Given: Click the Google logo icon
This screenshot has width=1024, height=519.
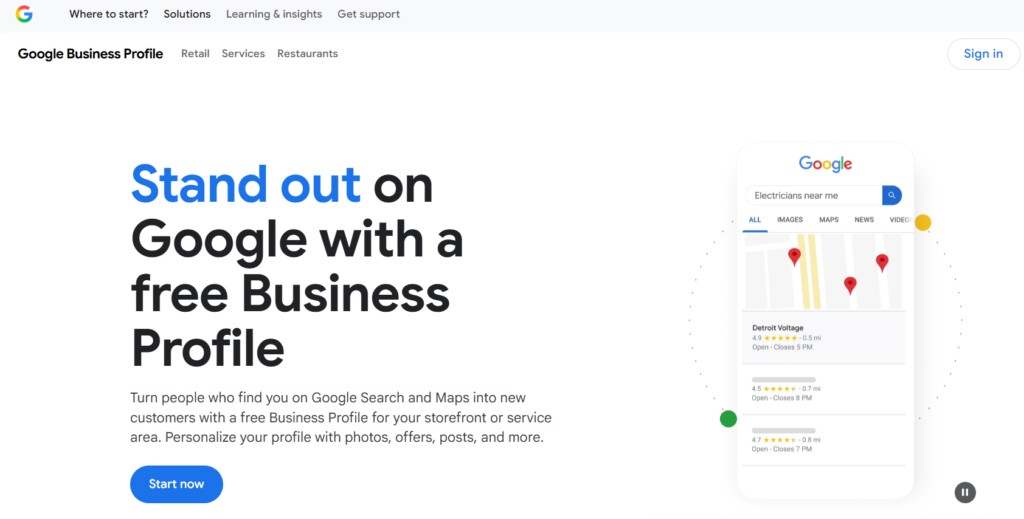Looking at the screenshot, I should coord(24,14).
